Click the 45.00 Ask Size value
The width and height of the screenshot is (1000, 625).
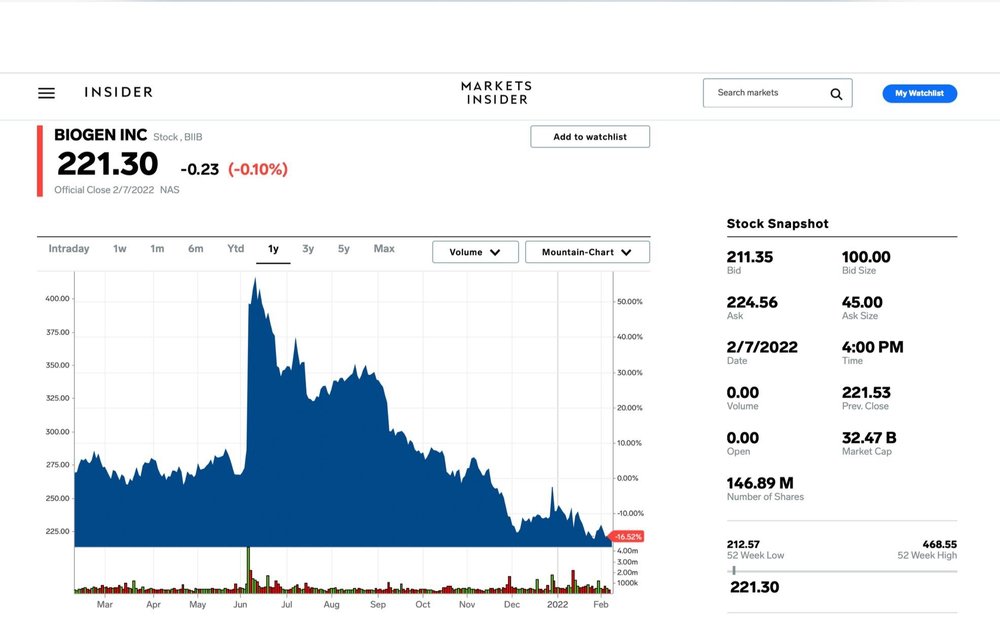tap(862, 302)
